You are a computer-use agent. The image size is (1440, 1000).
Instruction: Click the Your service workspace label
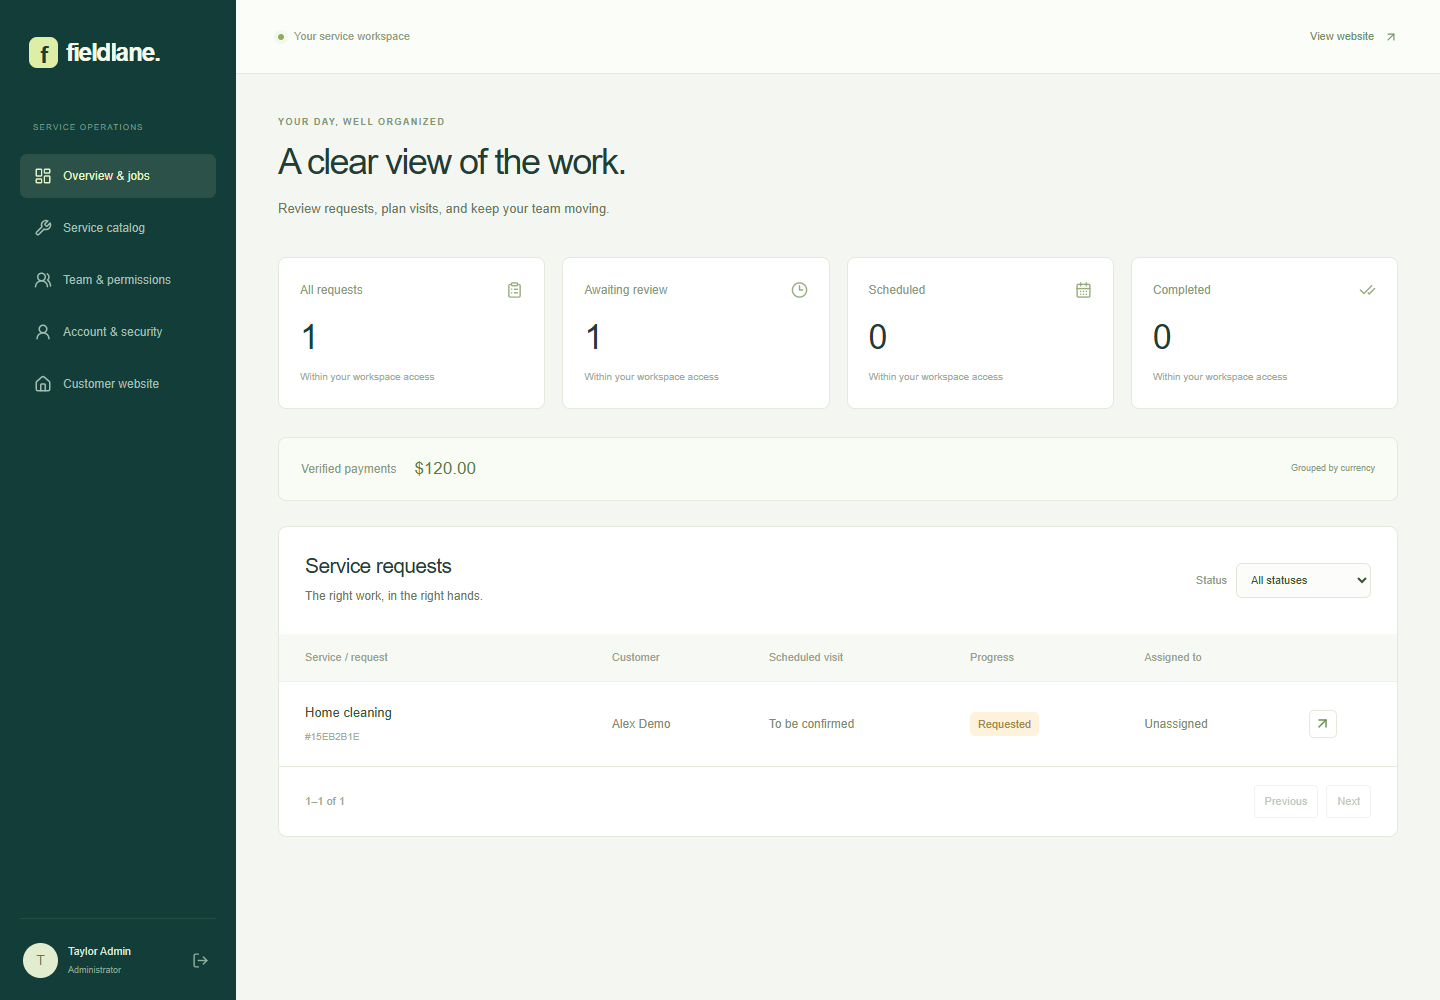click(x=352, y=36)
